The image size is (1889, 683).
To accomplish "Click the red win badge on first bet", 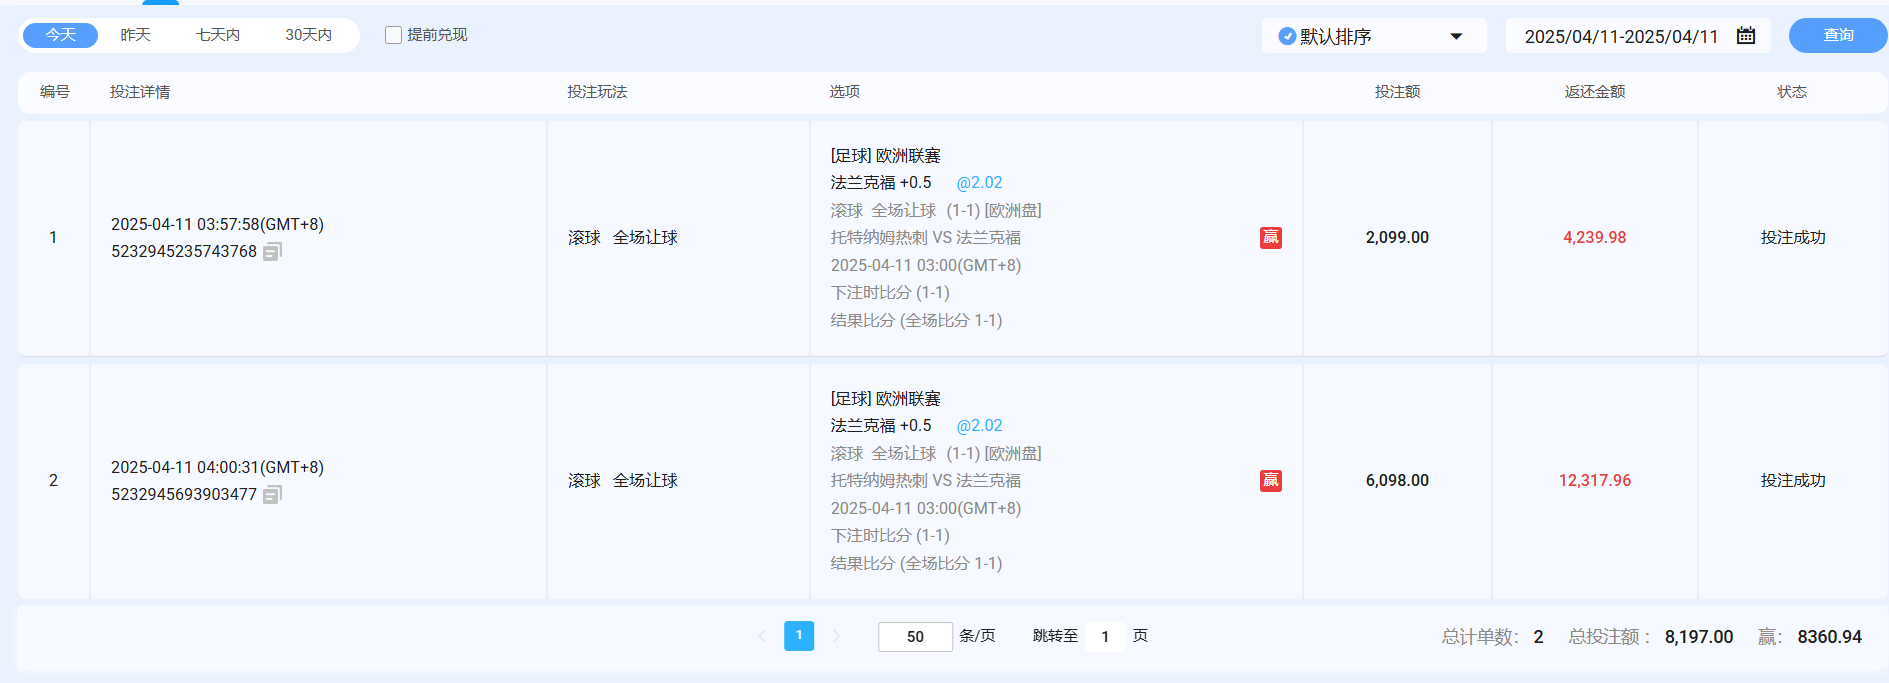I will coord(1270,238).
